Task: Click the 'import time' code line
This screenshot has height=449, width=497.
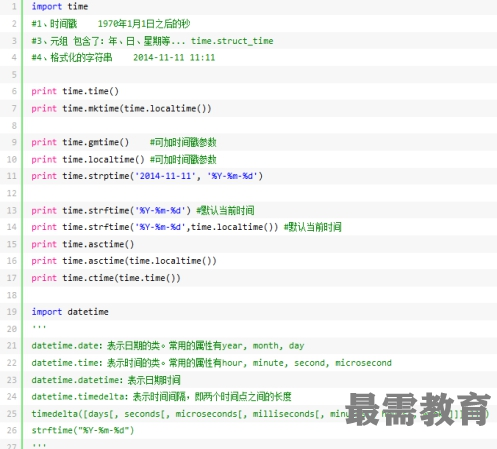Action: [60, 7]
